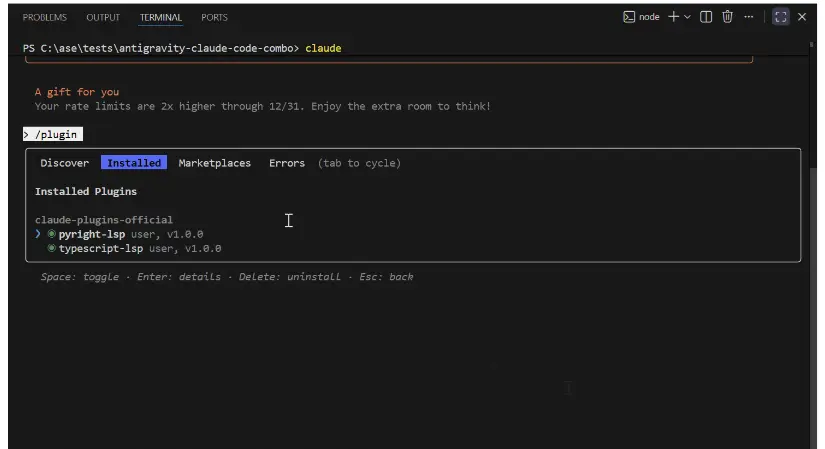The image size is (825, 449).
Task: Select the Installed plugins tab
Action: tap(134, 163)
